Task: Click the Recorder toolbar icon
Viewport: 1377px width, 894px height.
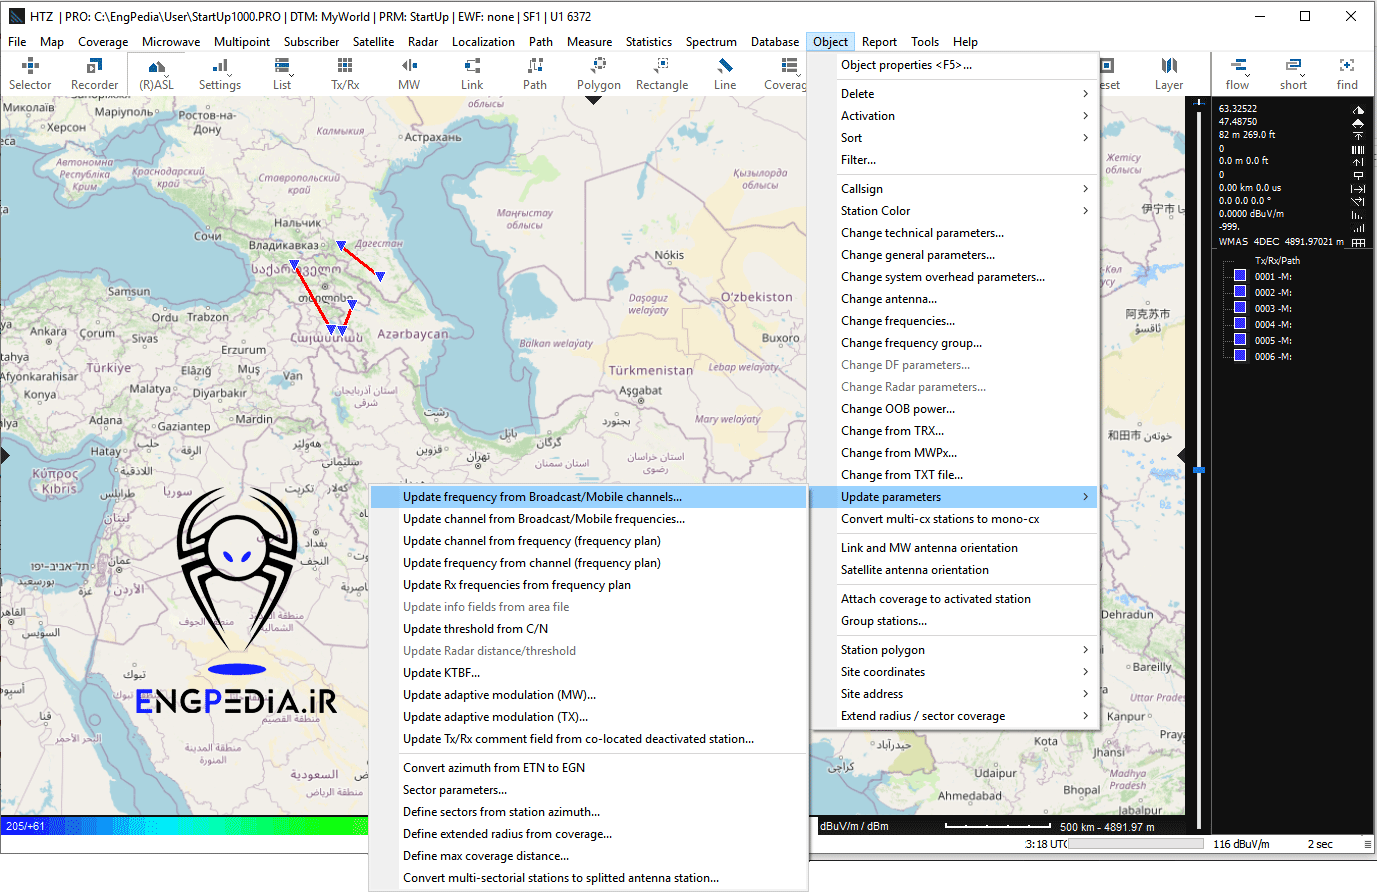Action: click(94, 74)
